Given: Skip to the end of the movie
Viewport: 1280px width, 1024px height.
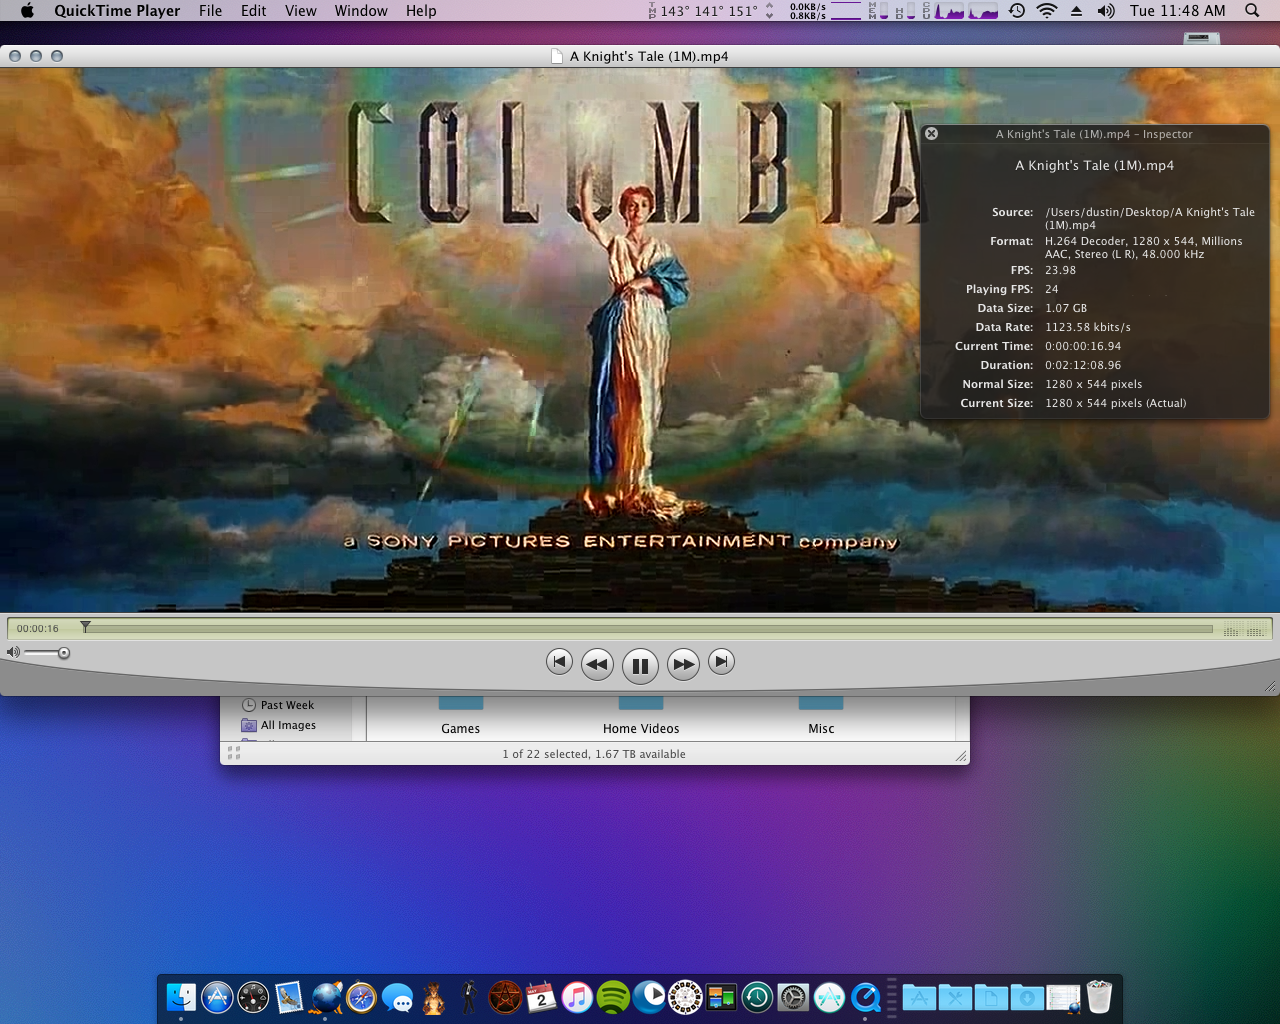Looking at the screenshot, I should coord(721,661).
